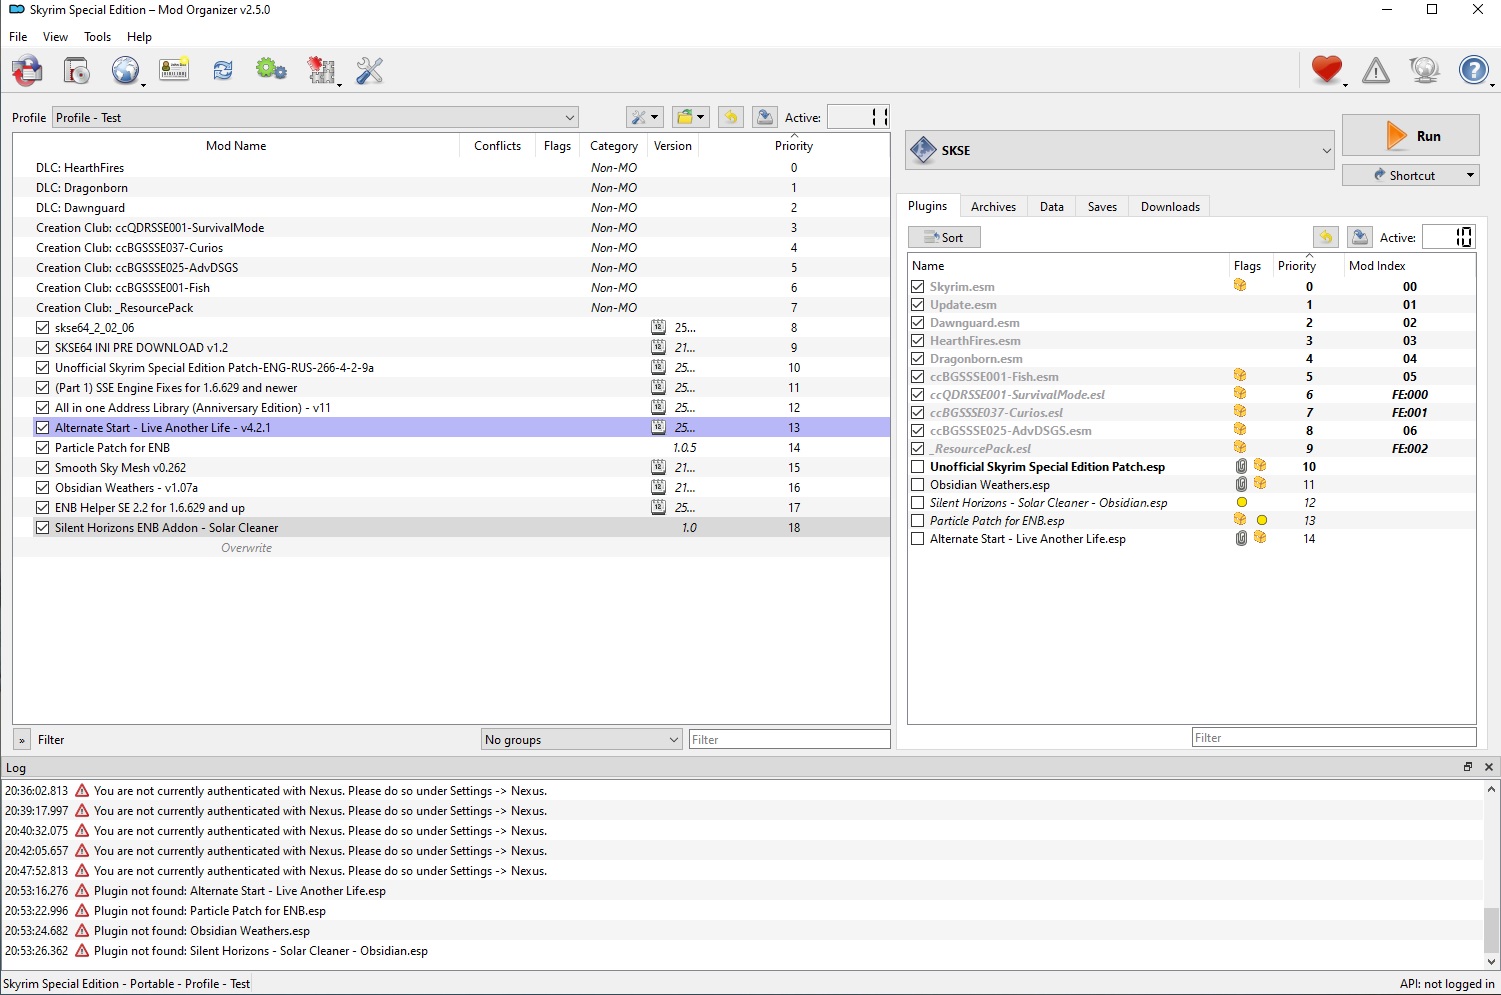Open the Profile selection dropdown
Screen dimensions: 1501x995
click(315, 117)
